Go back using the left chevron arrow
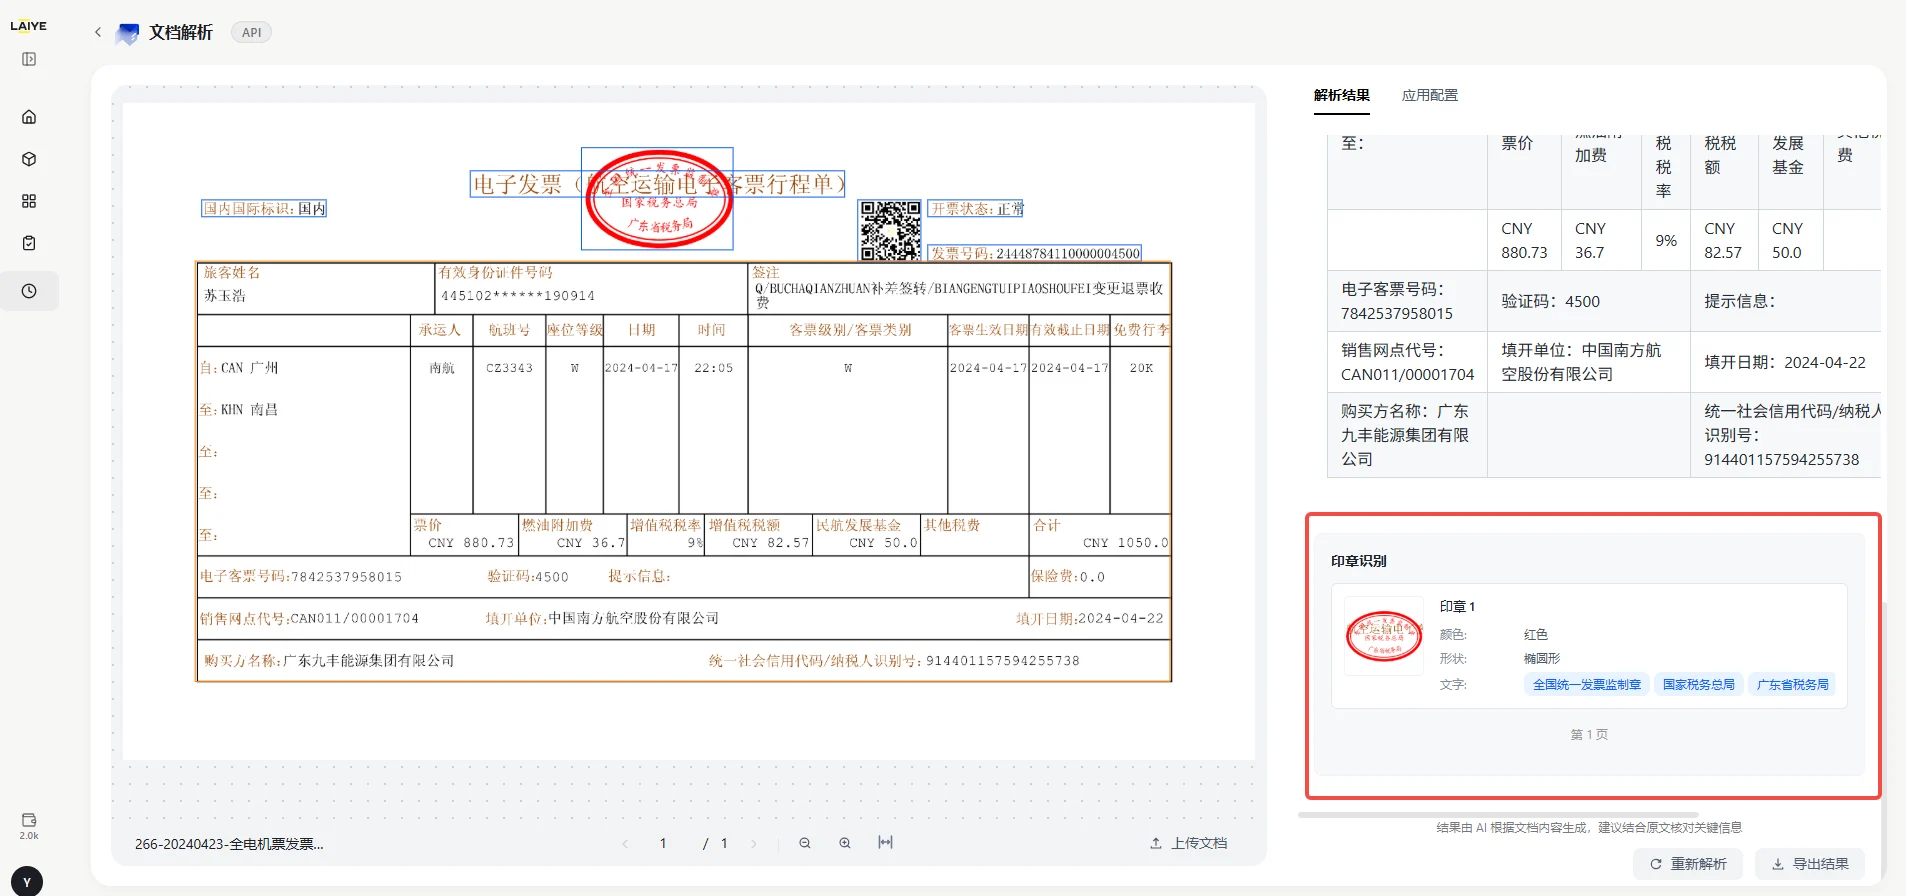This screenshot has width=1906, height=896. (x=98, y=32)
